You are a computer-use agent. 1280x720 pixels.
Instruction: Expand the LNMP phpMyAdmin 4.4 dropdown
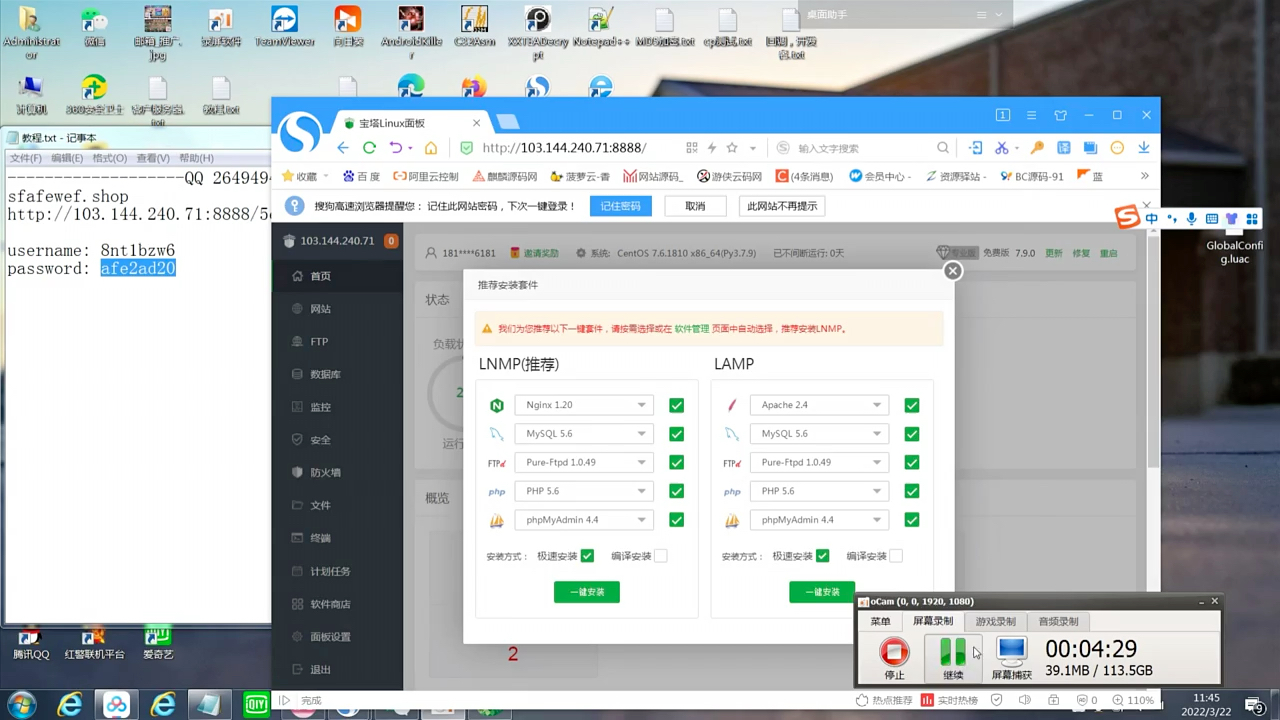click(x=584, y=520)
